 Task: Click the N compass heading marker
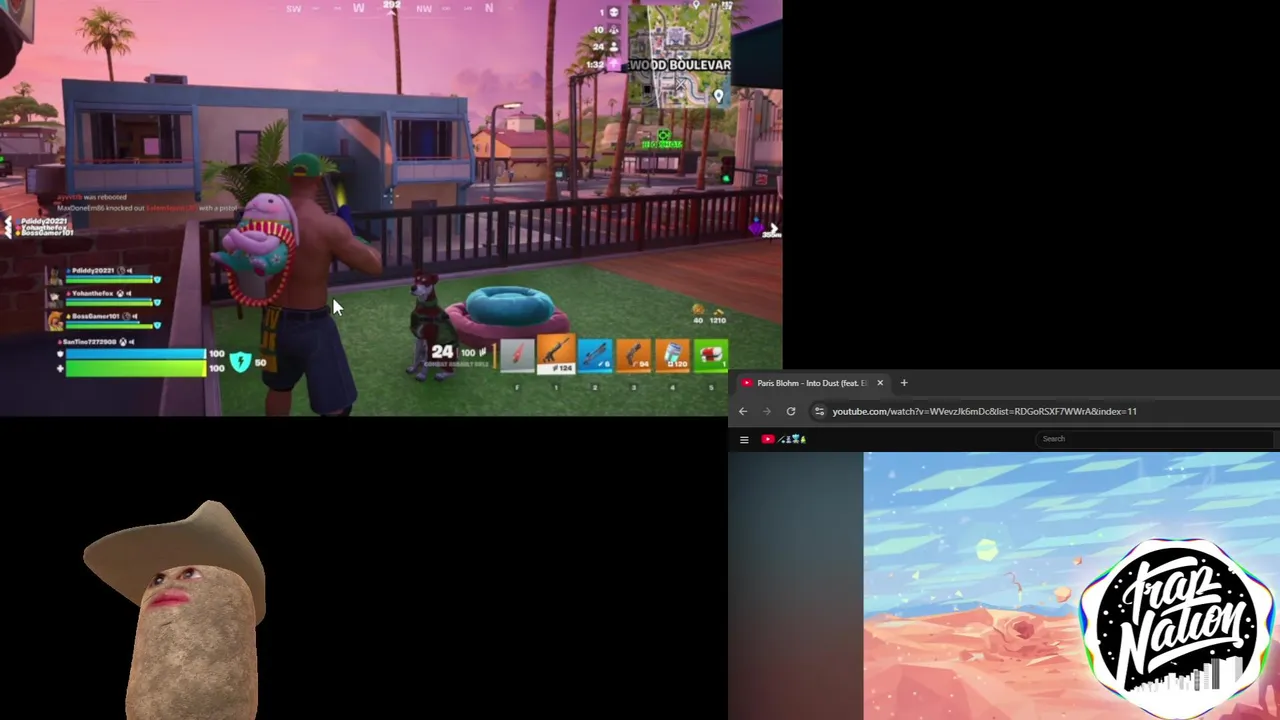[x=489, y=8]
